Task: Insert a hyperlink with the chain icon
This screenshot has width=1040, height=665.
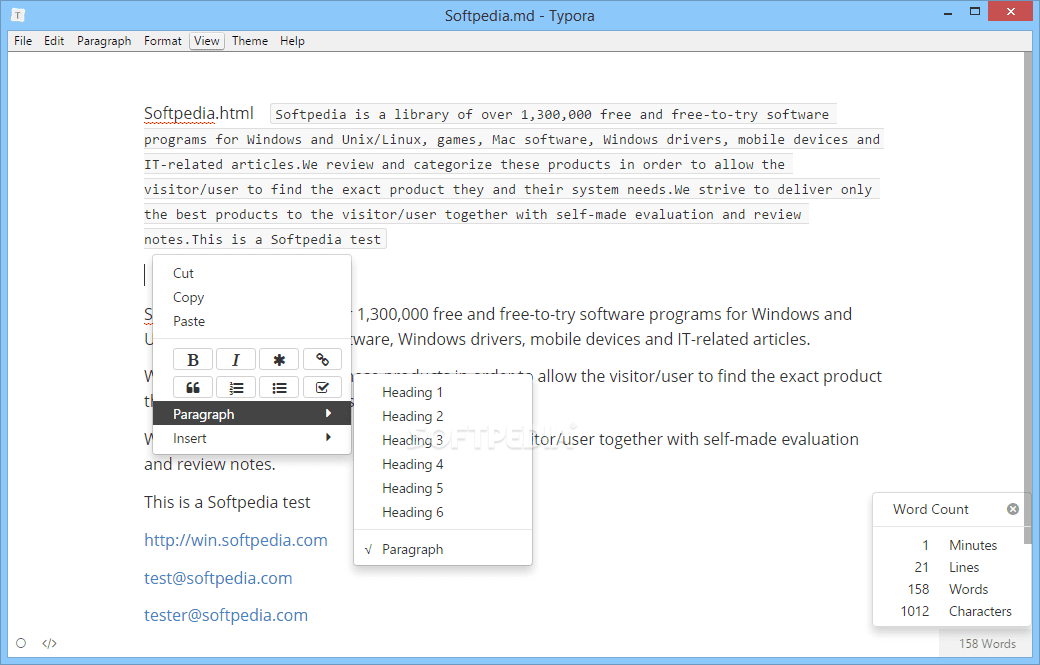Action: tap(322, 359)
